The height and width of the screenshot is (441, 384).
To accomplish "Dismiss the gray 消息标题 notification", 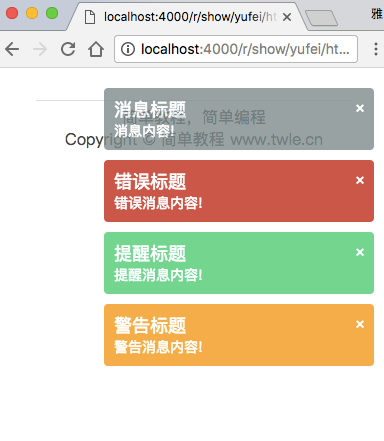I will tap(360, 108).
